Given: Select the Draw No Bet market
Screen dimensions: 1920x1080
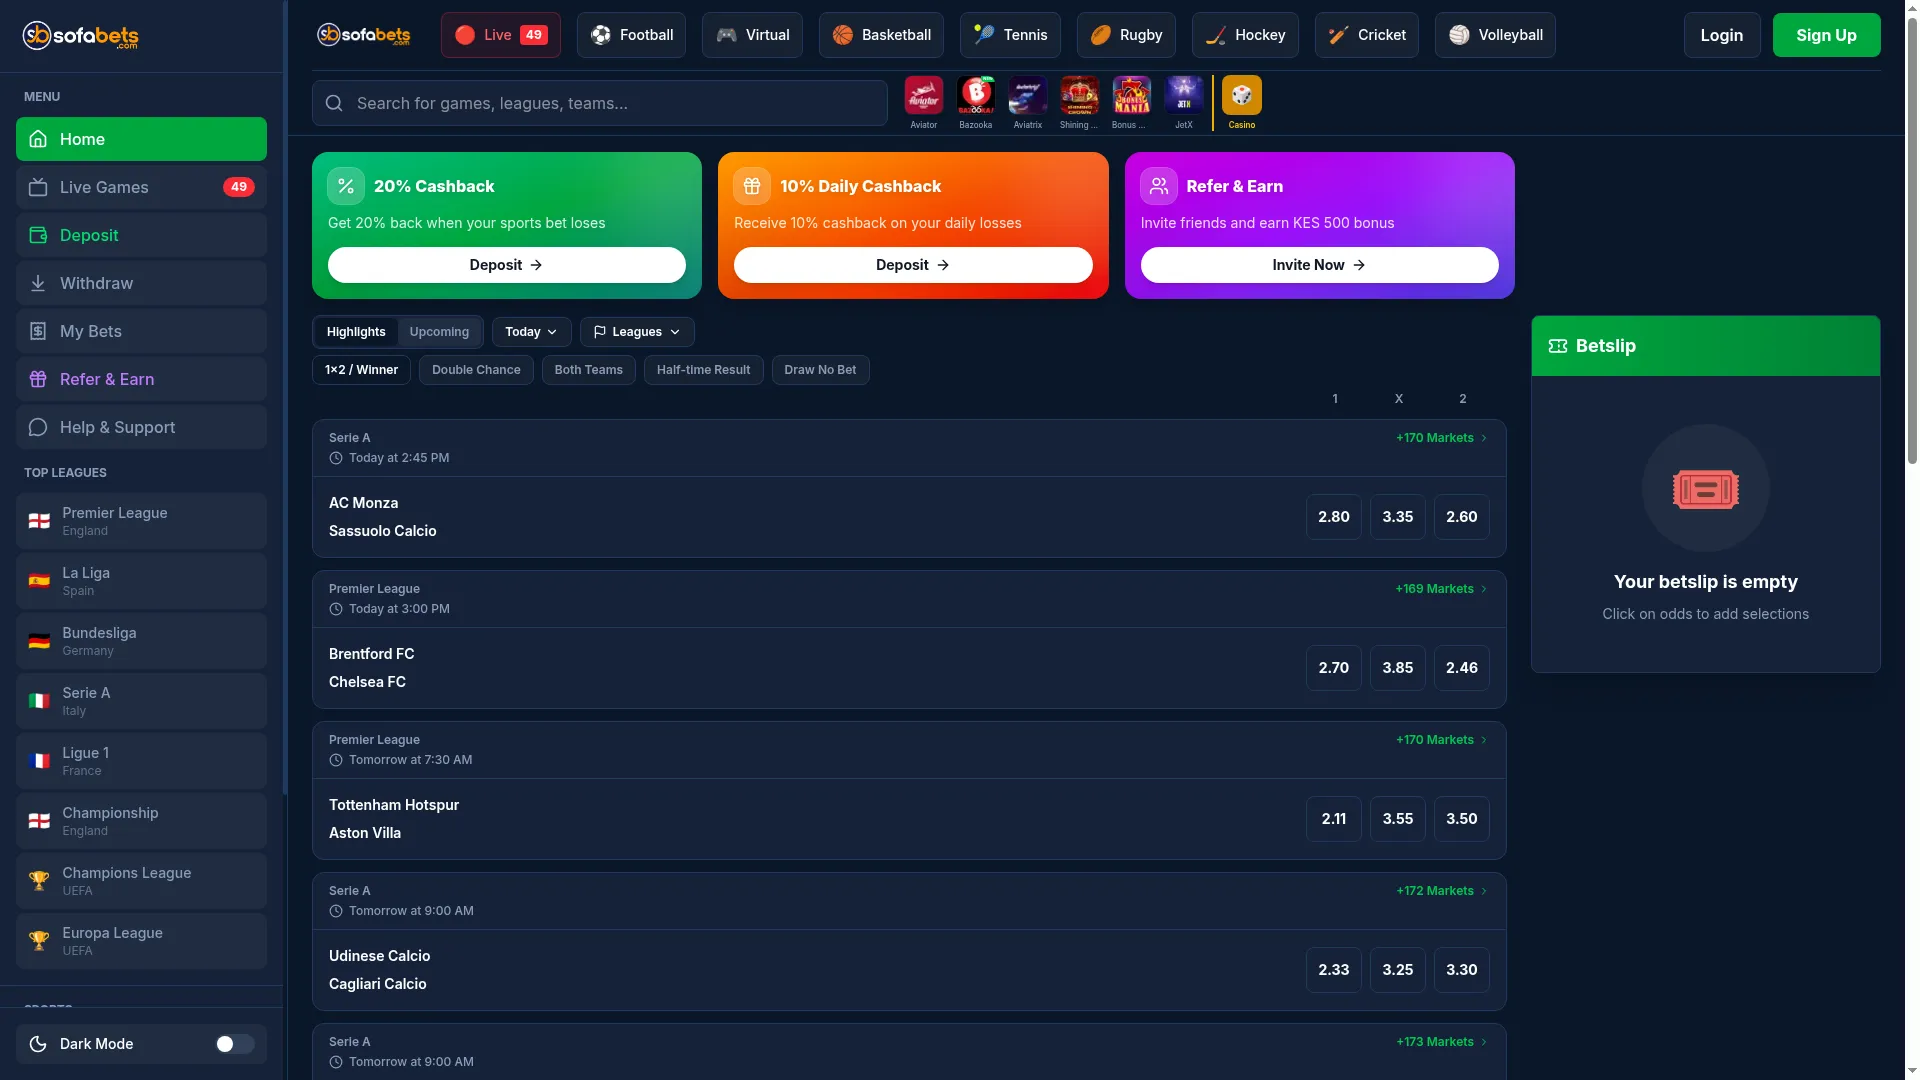Looking at the screenshot, I should (820, 370).
